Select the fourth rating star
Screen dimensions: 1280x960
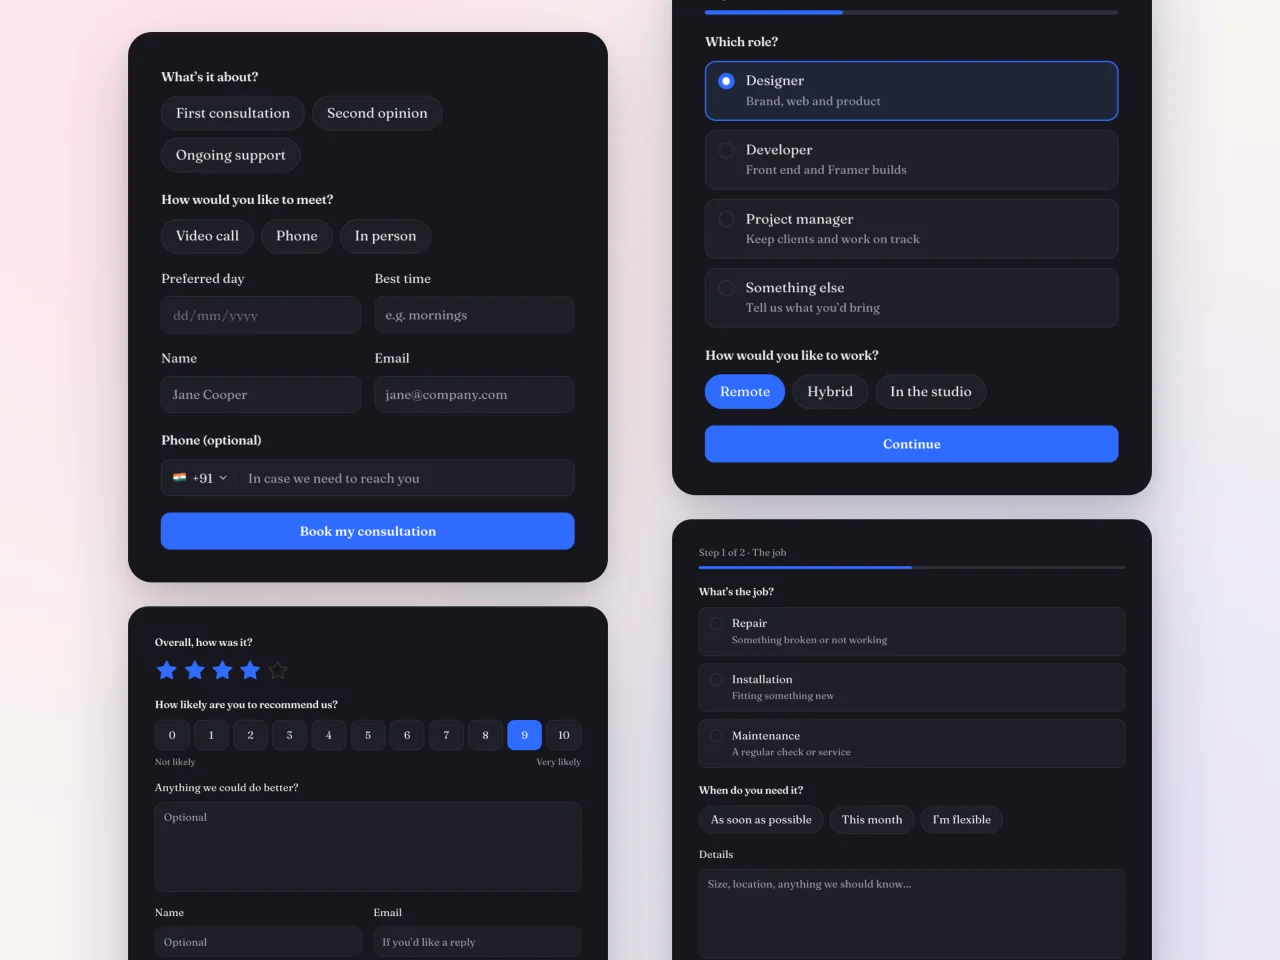click(x=250, y=670)
